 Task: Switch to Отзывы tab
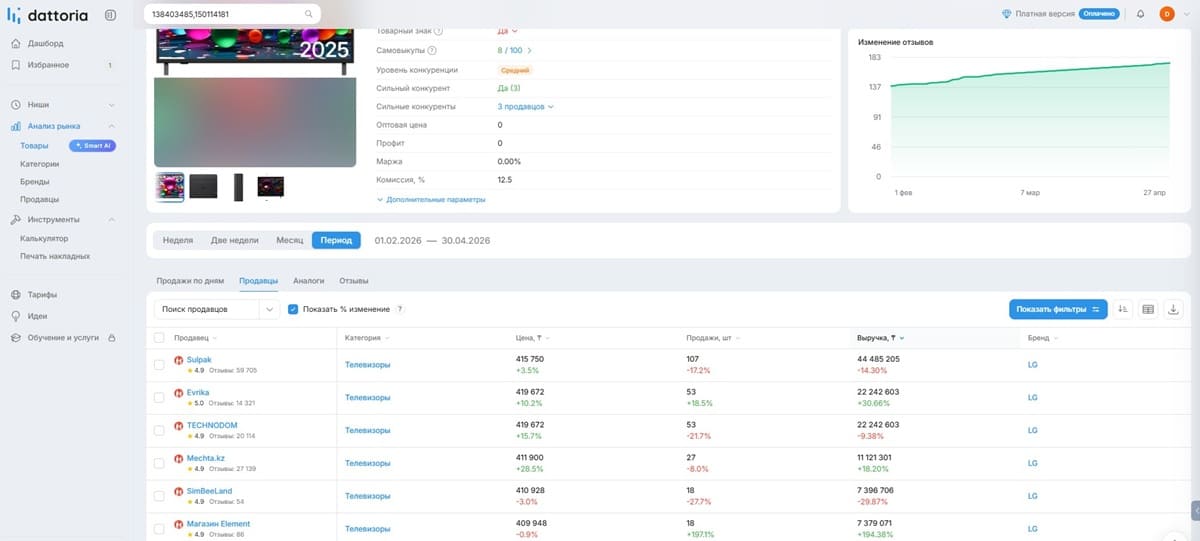click(x=354, y=281)
